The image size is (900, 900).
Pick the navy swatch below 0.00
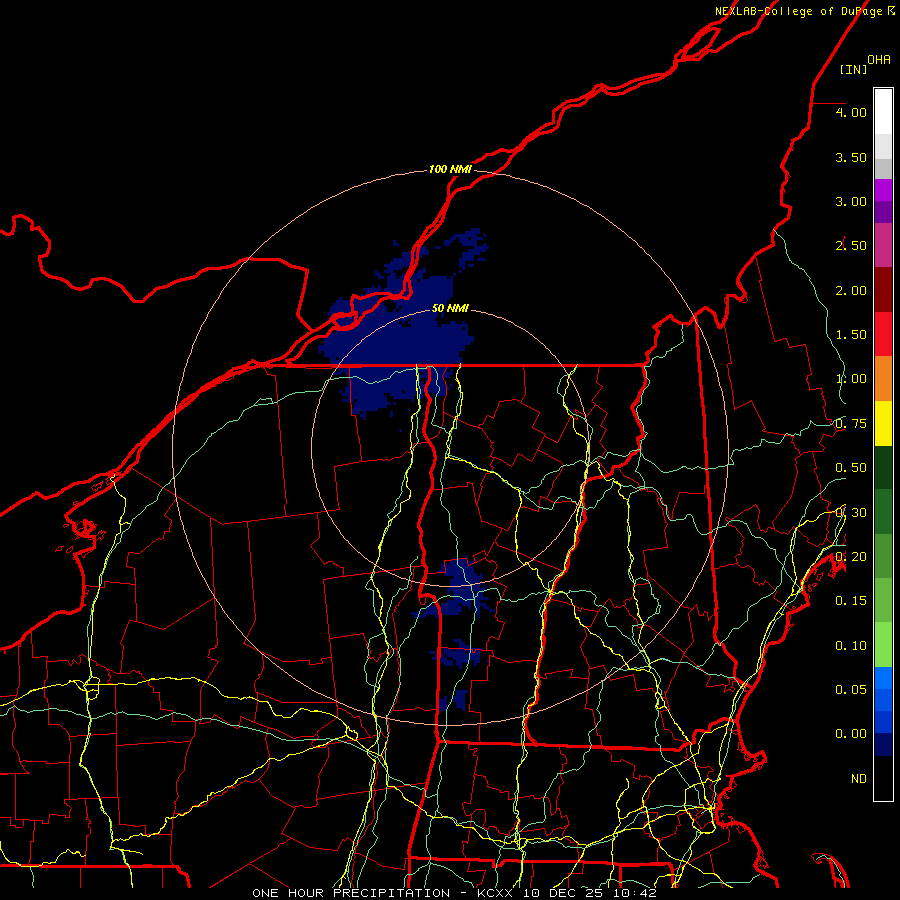pos(883,745)
